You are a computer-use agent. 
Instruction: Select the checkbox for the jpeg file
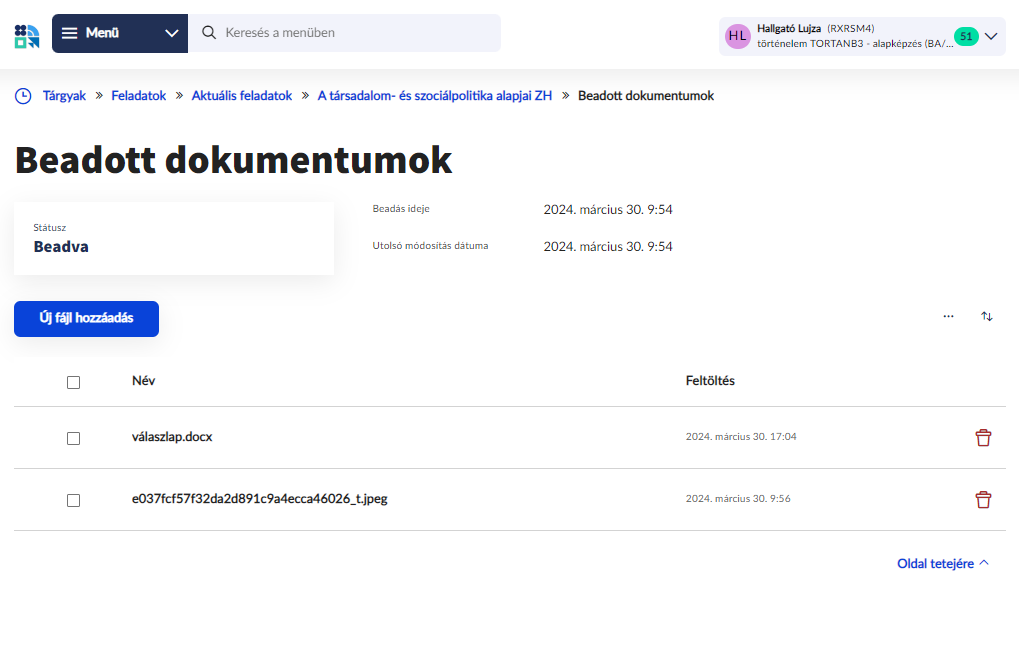click(73, 499)
